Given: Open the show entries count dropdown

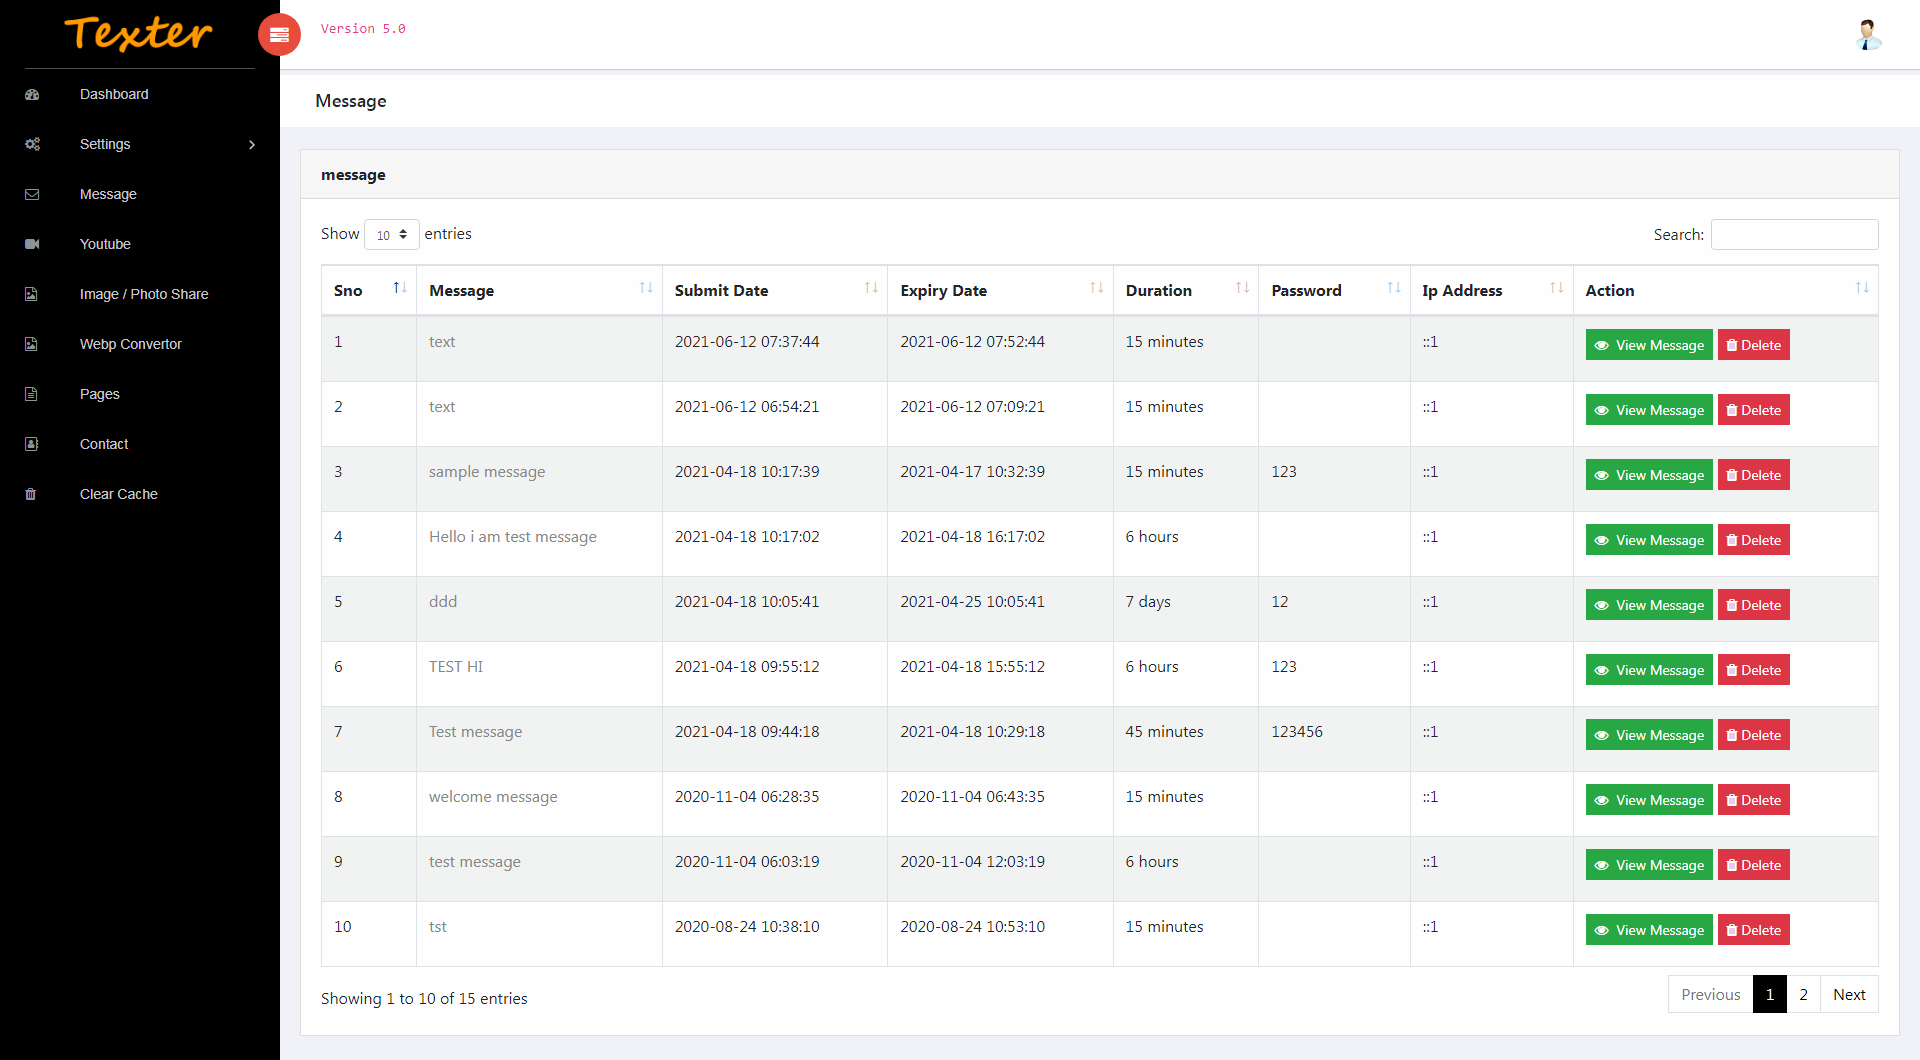Looking at the screenshot, I should [391, 235].
